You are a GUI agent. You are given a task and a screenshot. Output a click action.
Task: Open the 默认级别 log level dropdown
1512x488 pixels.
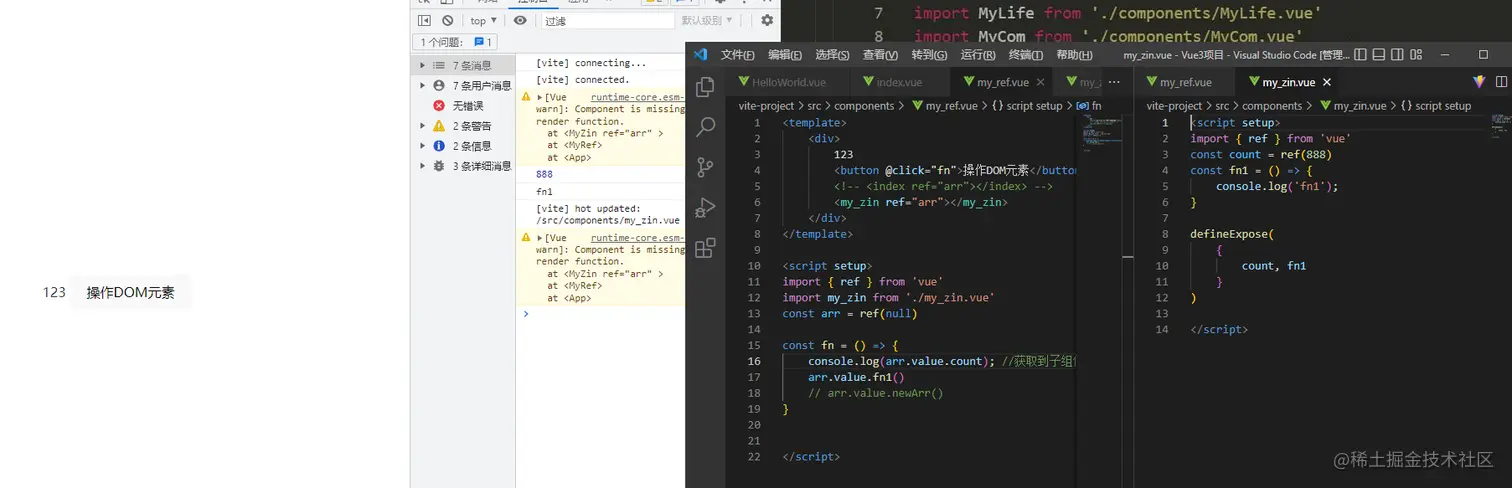[707, 20]
